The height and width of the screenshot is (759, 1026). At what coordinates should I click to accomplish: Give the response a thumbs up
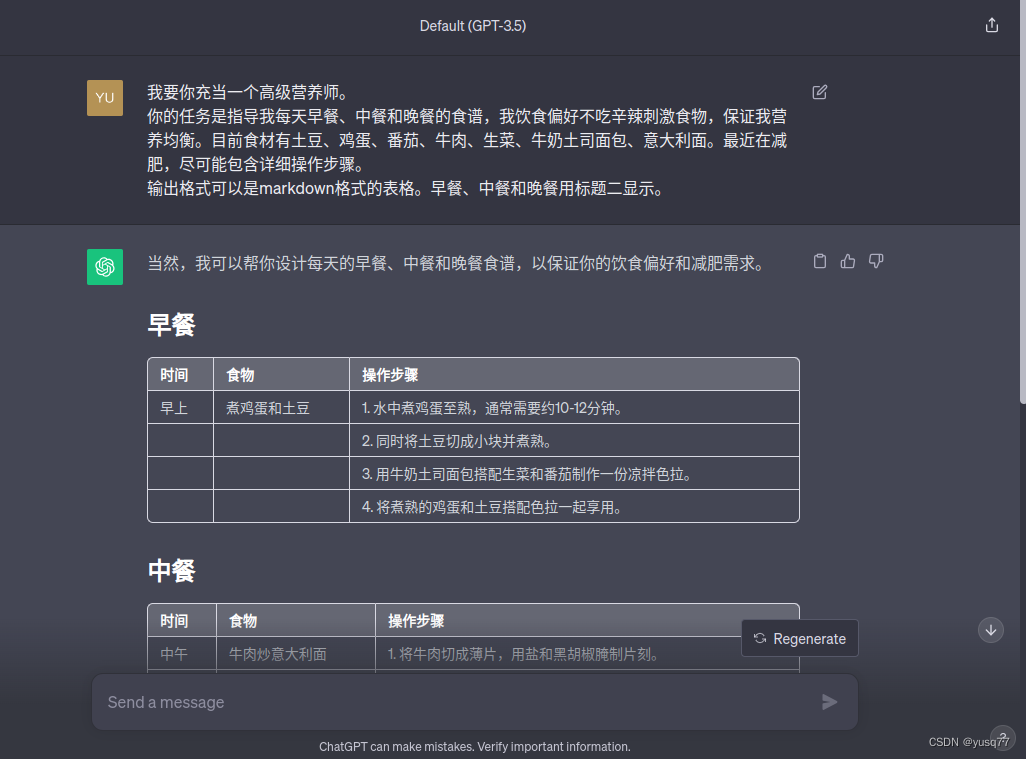[848, 261]
